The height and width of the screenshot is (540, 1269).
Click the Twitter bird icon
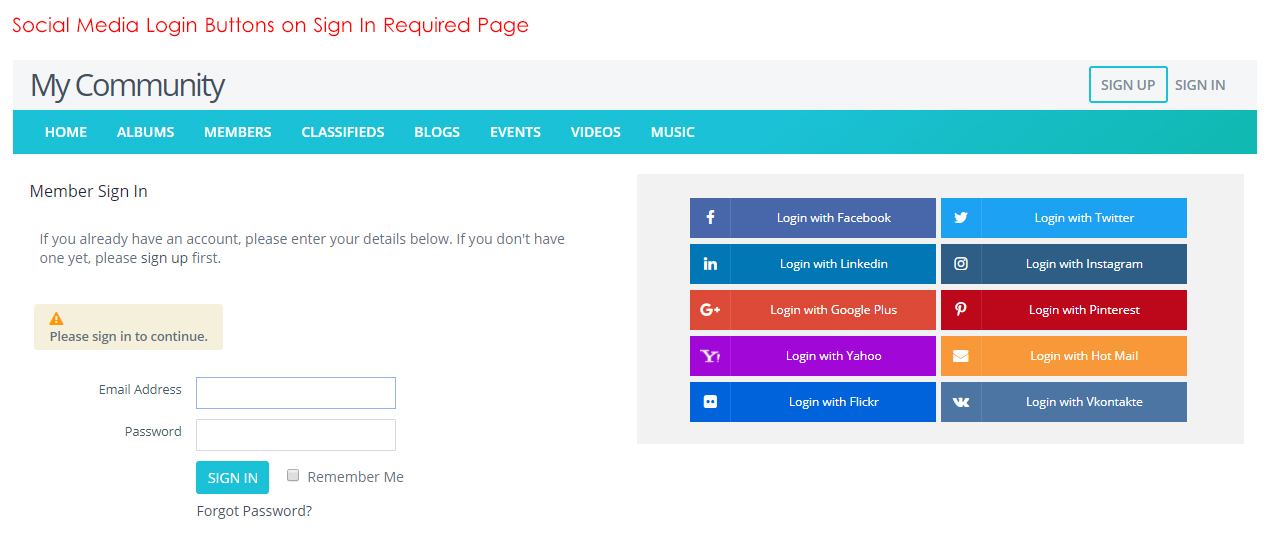click(x=961, y=218)
